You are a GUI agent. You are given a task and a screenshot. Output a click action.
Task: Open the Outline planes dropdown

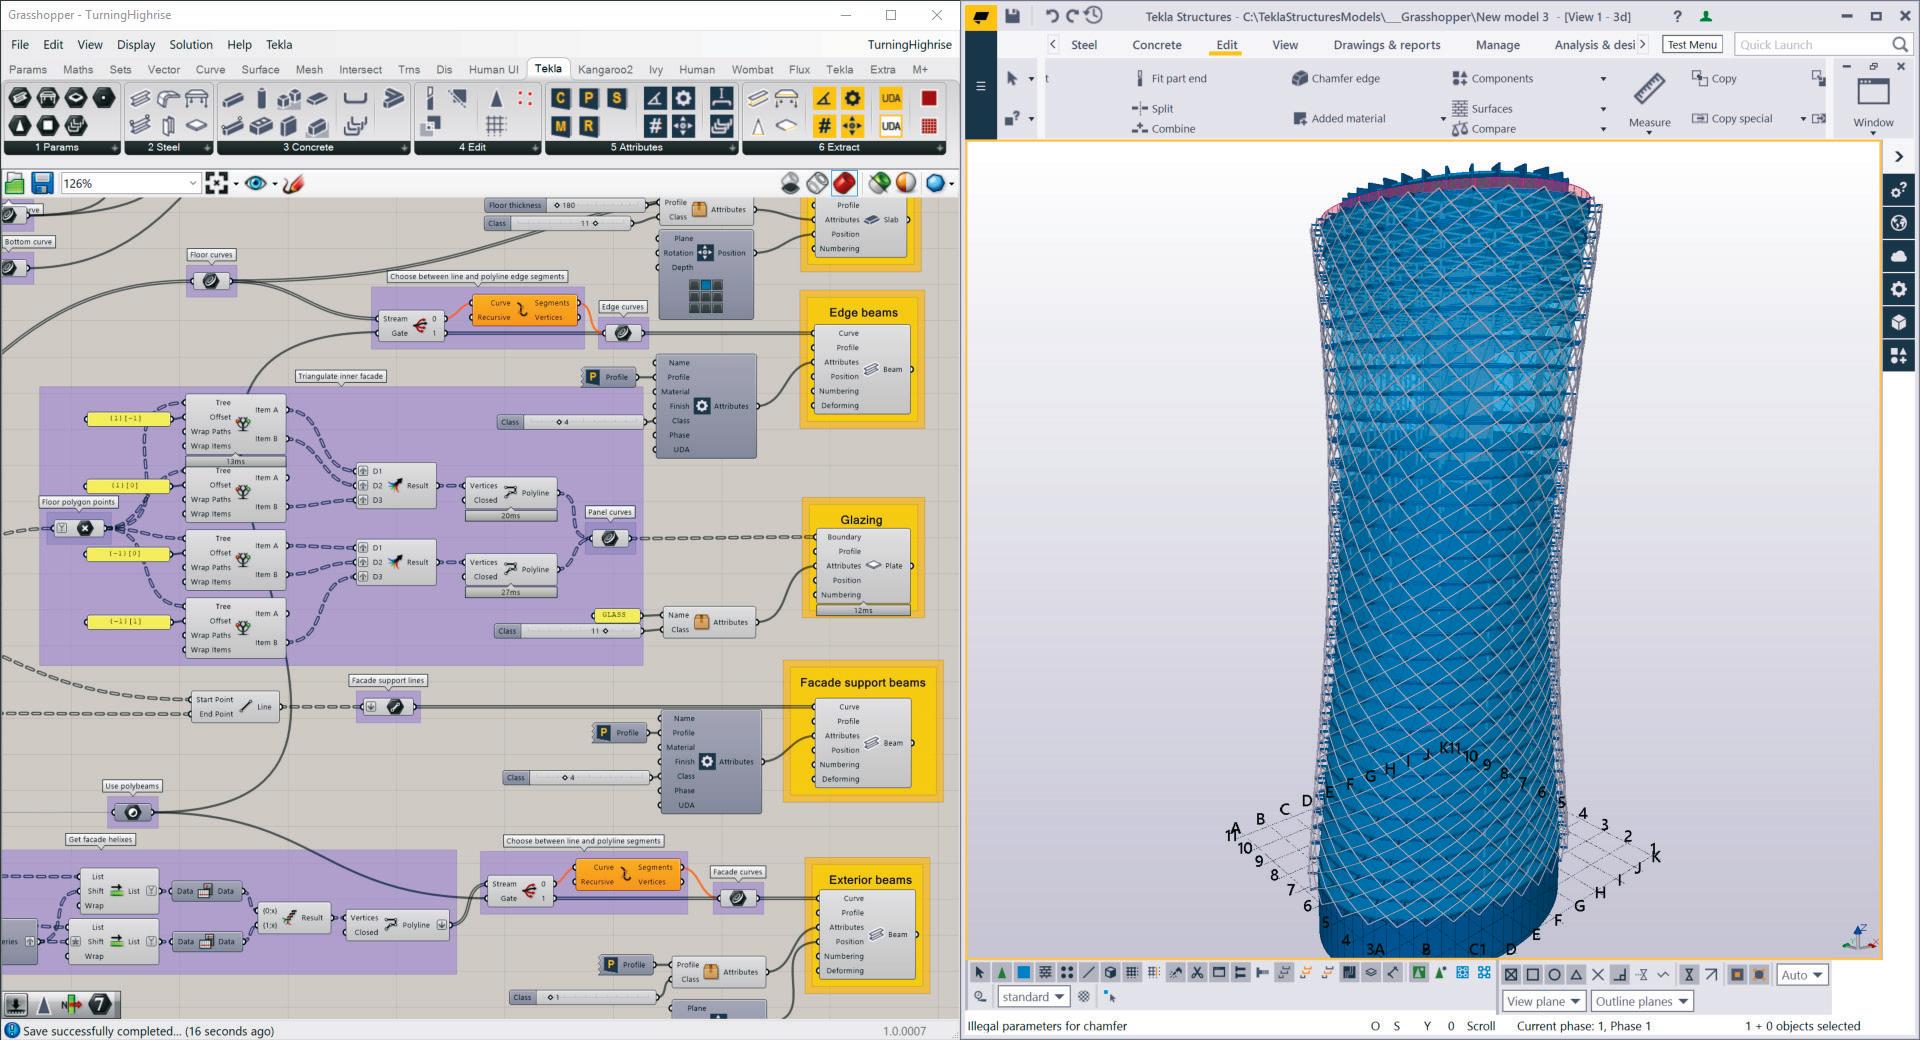pyautogui.click(x=1641, y=1001)
